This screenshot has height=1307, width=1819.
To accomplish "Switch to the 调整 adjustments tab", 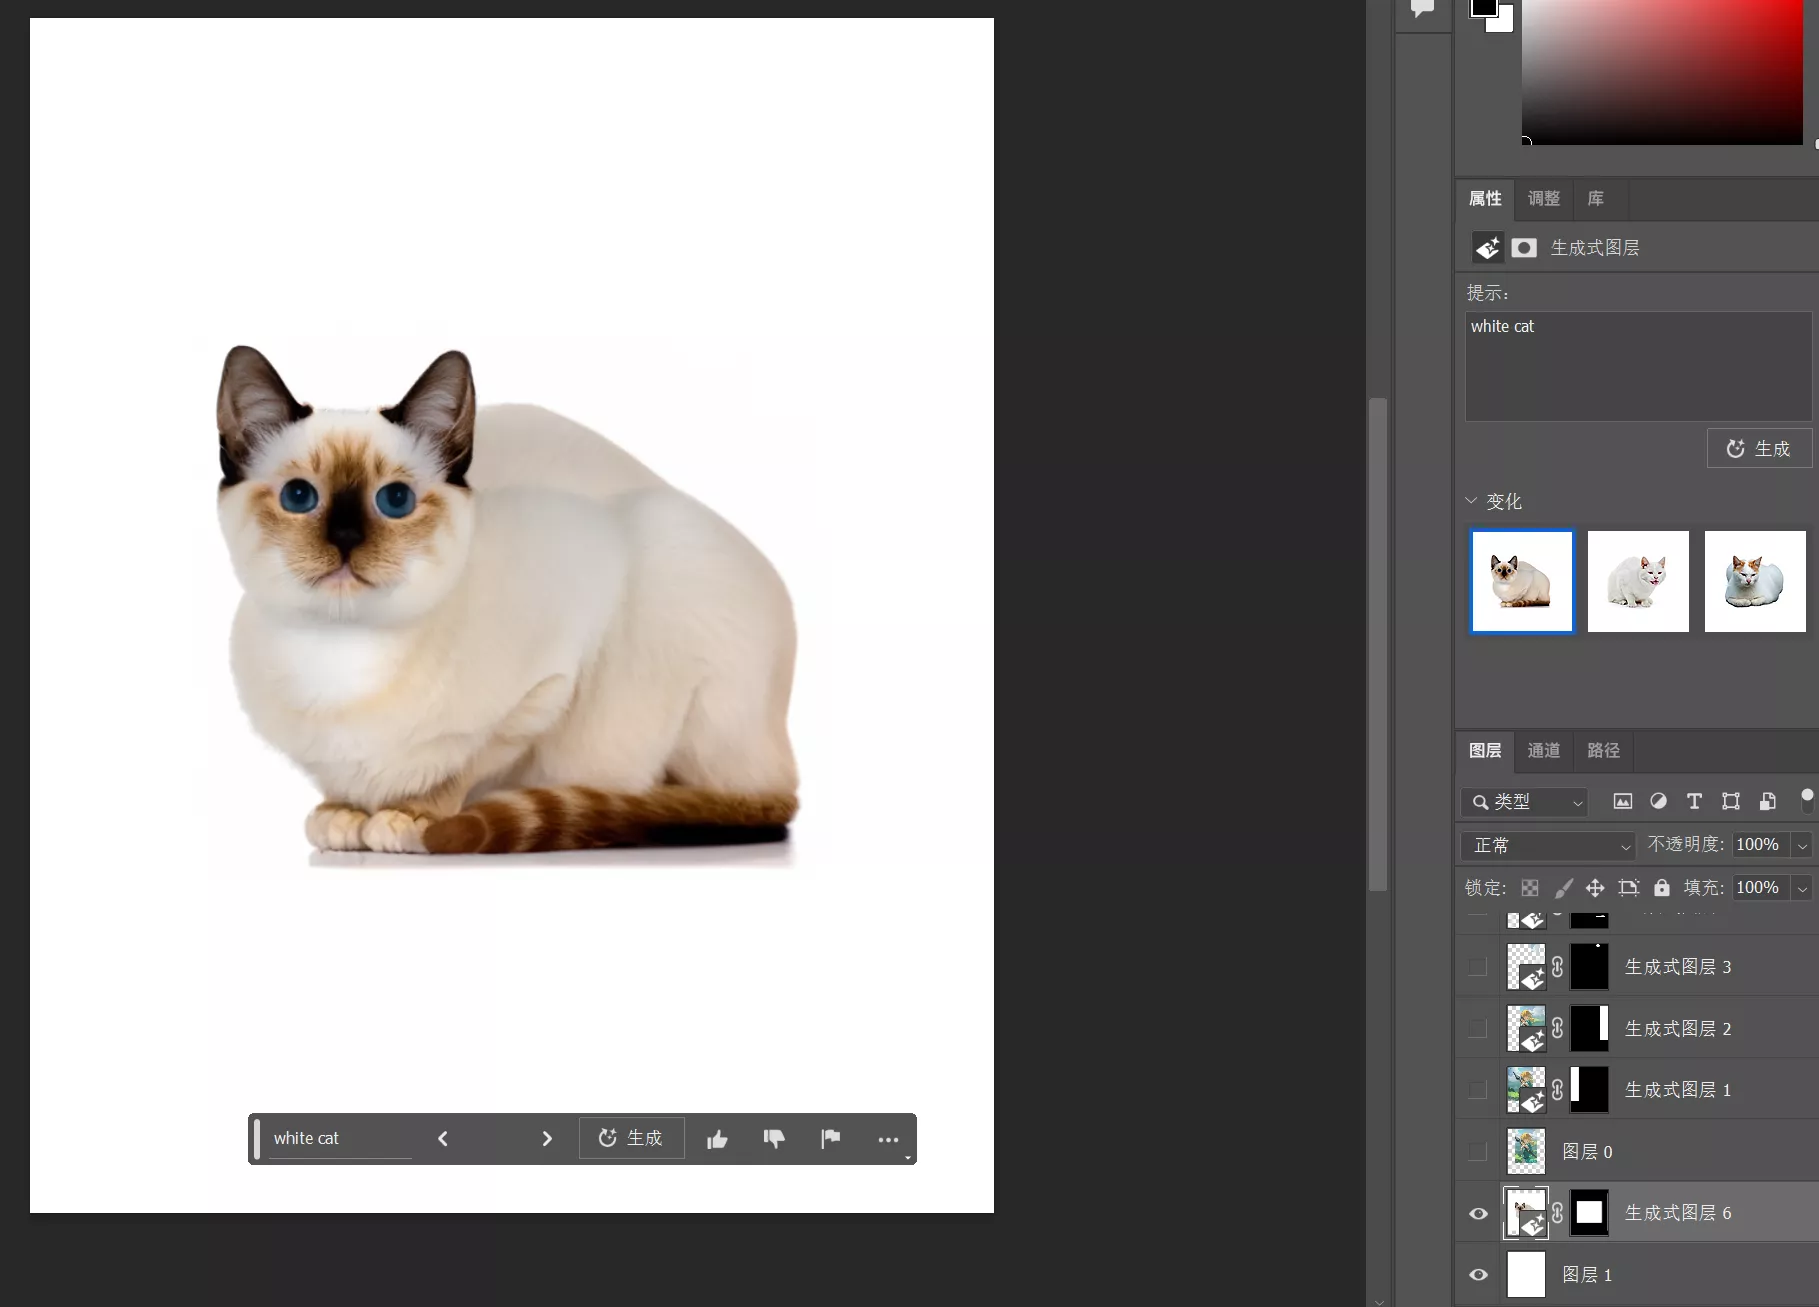I will [1543, 198].
